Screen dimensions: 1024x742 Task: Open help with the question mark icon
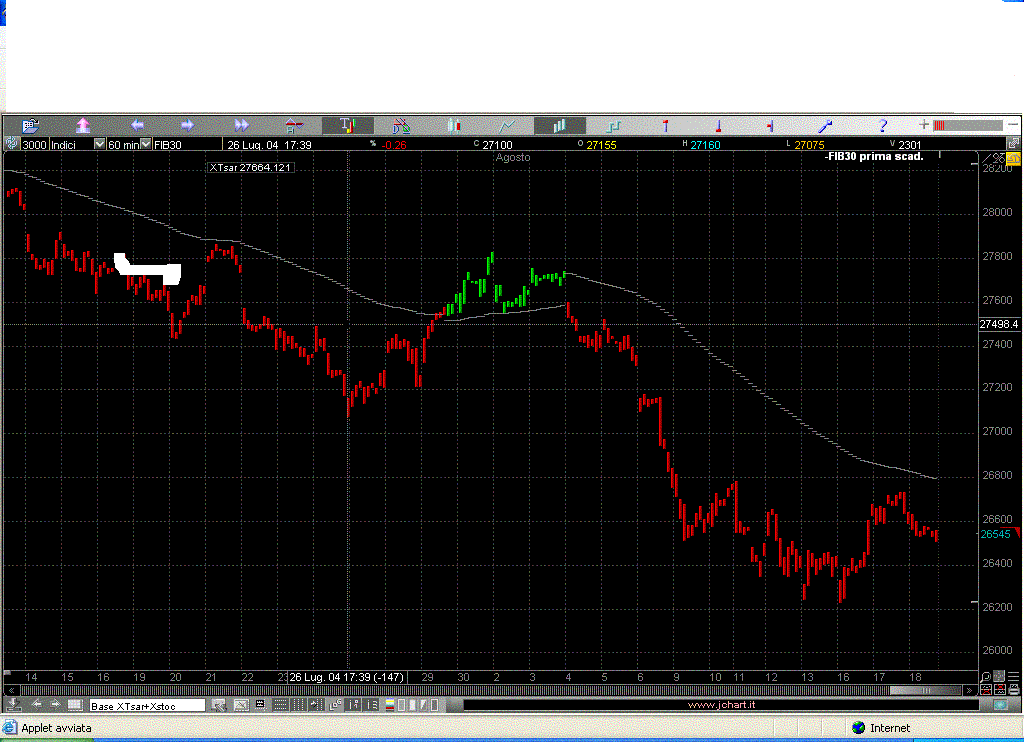point(882,126)
